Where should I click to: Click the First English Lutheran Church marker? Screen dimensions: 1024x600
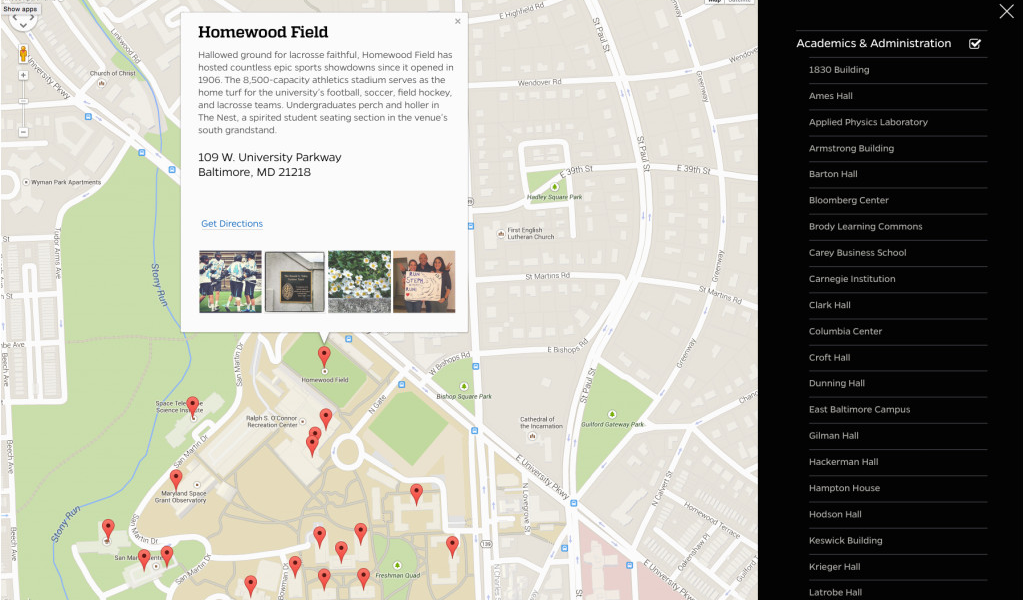tap(501, 233)
